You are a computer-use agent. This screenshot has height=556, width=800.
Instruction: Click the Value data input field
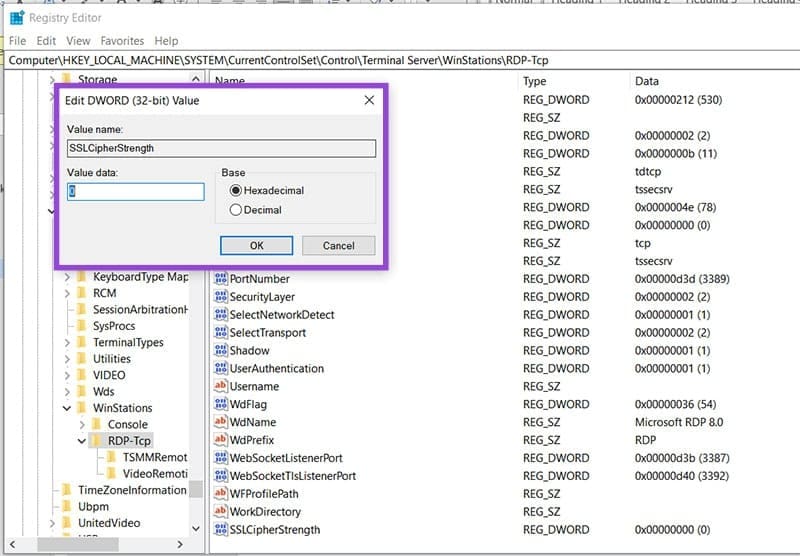tap(136, 191)
